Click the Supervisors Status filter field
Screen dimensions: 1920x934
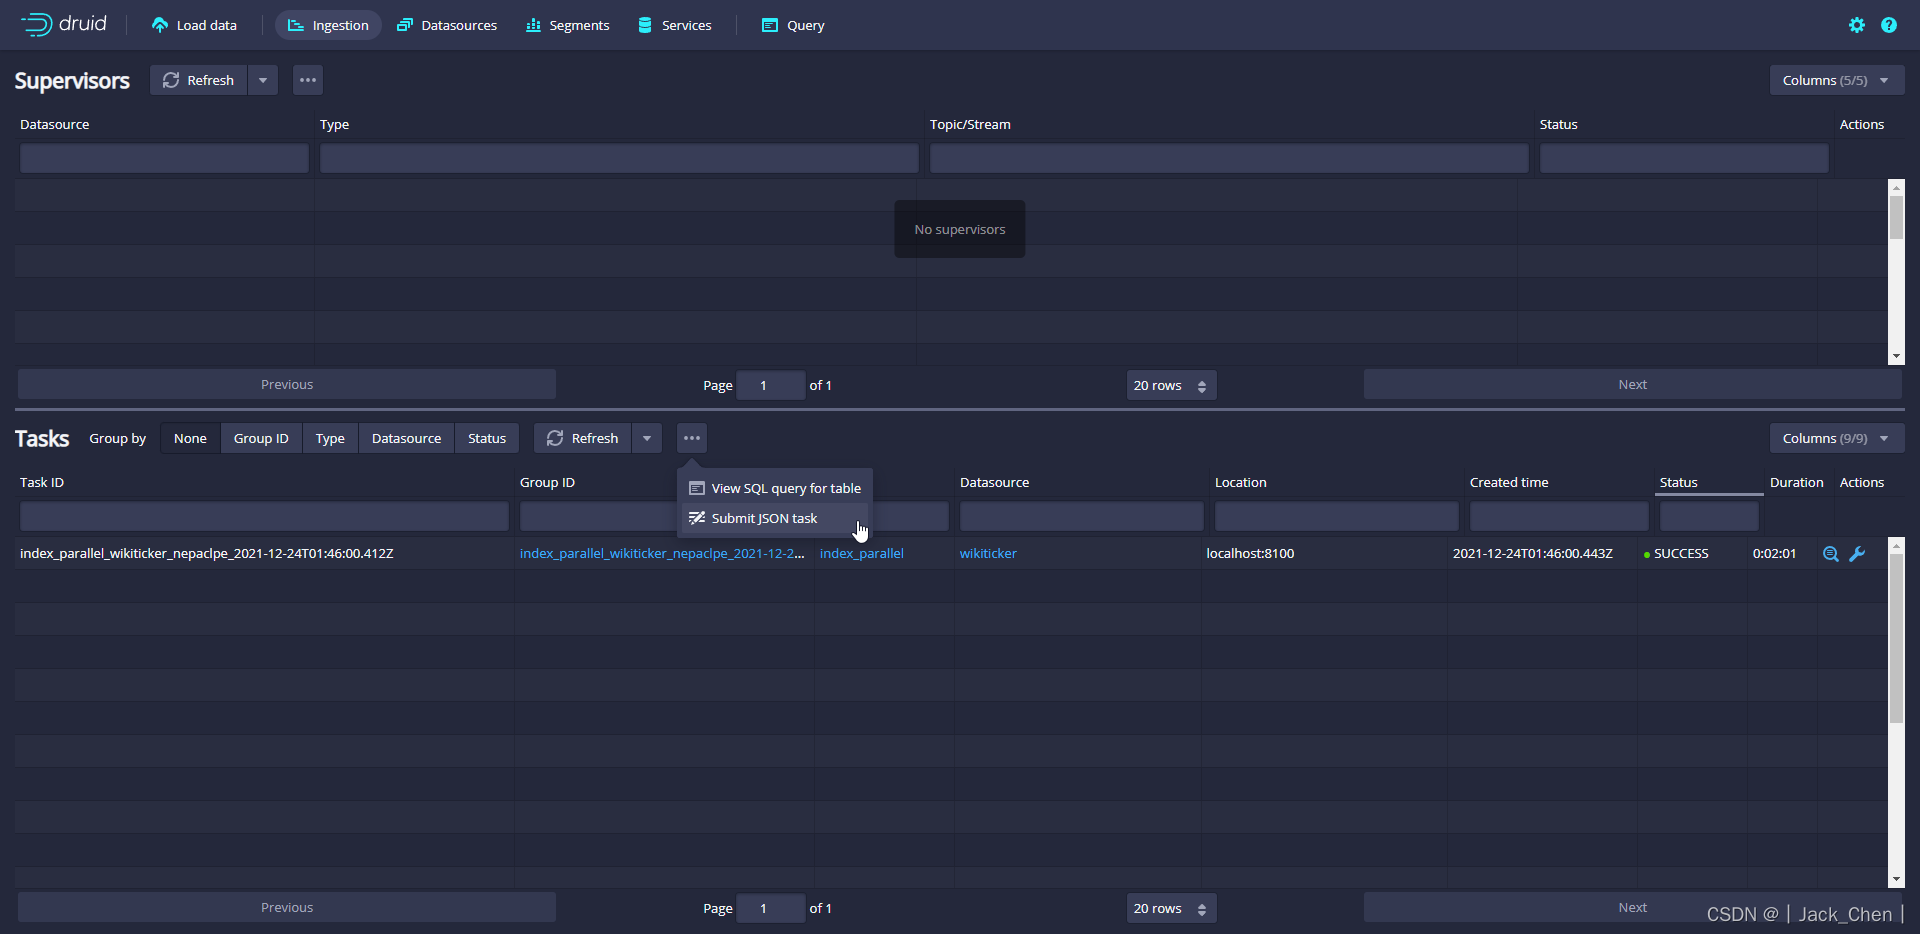click(x=1684, y=158)
